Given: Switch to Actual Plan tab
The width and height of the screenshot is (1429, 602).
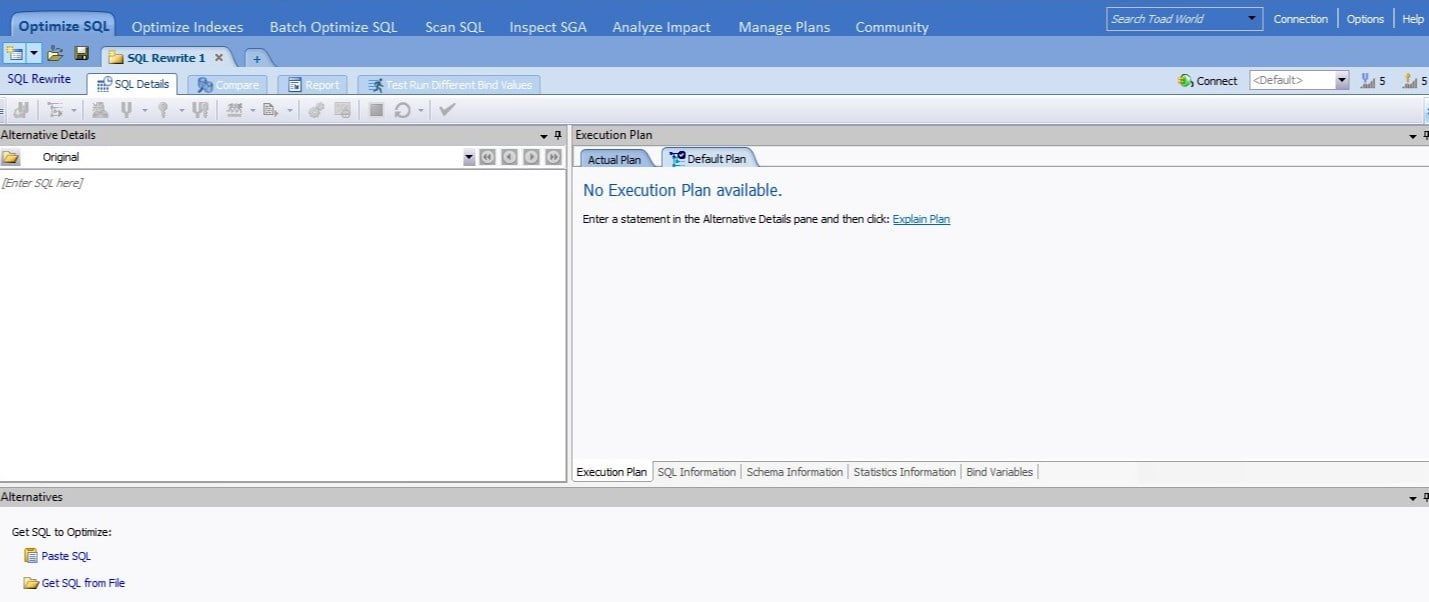Looking at the screenshot, I should tap(614, 159).
